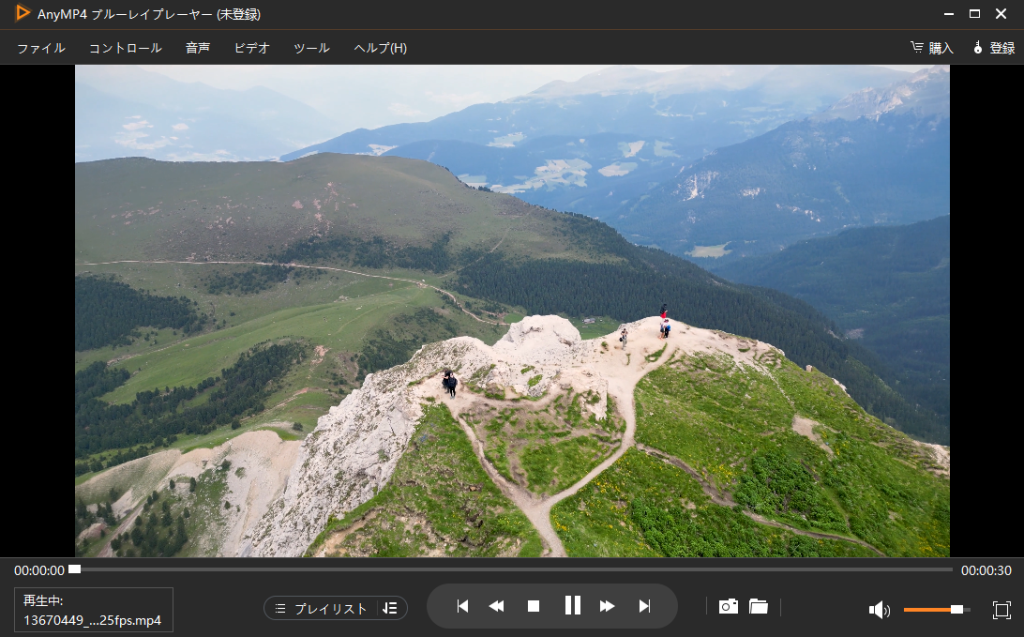The height and width of the screenshot is (637, 1024).
Task: Click the AnyMP4 orange logo icon
Action: (x=22, y=13)
